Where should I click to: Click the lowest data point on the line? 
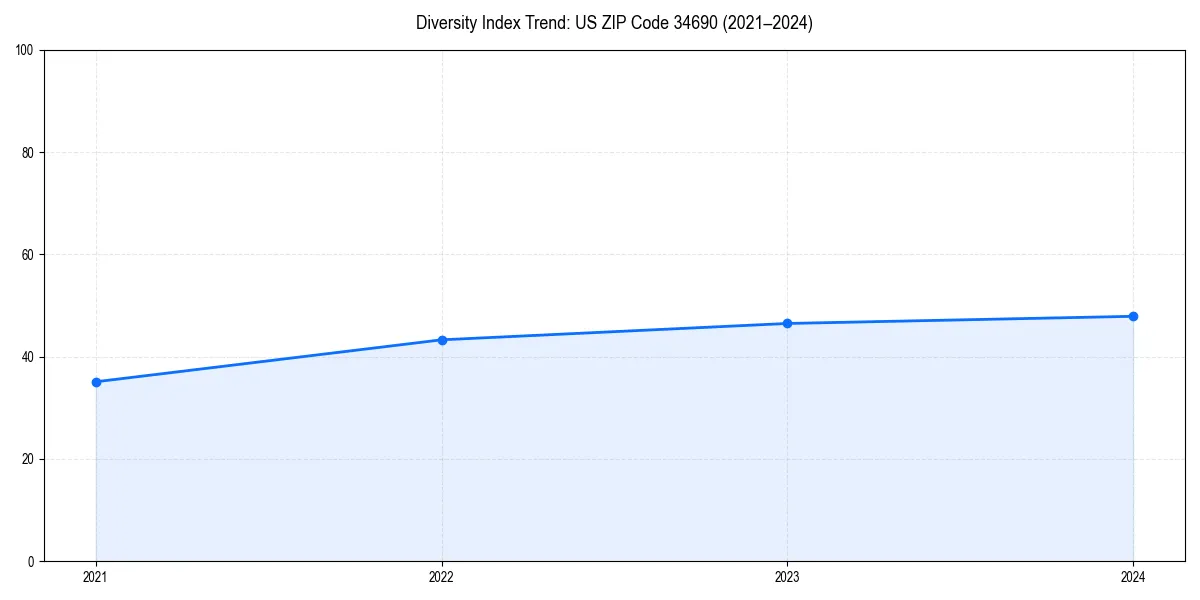click(95, 381)
